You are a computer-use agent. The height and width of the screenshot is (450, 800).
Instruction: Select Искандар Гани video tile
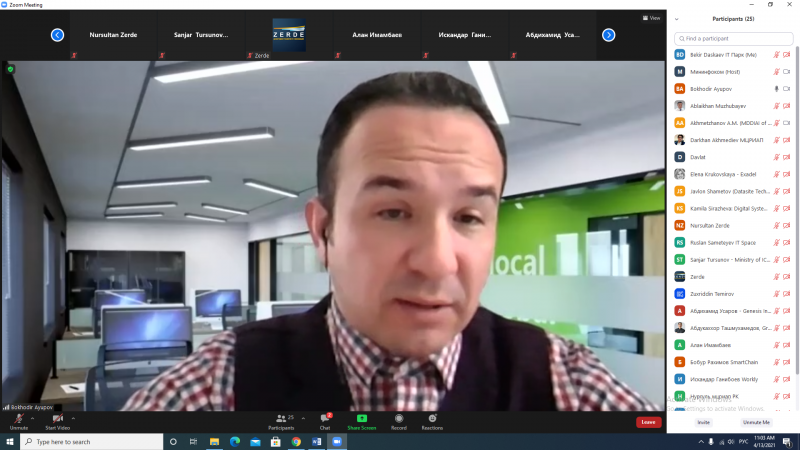click(x=465, y=35)
